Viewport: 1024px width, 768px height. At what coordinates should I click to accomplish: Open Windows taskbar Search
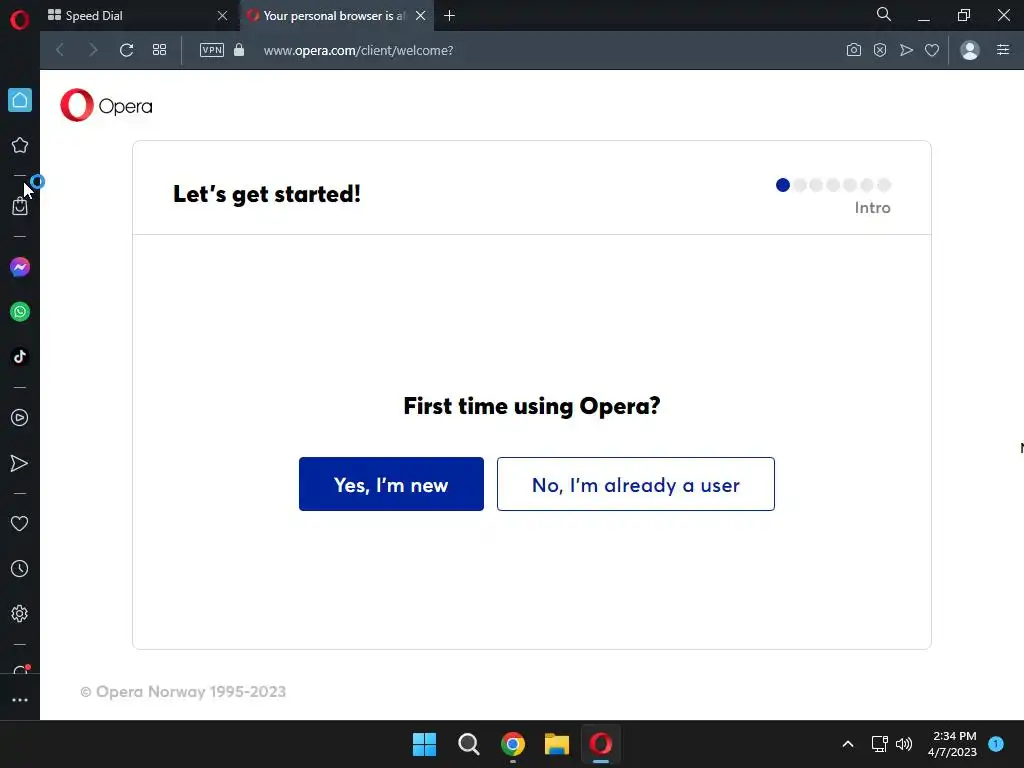[x=469, y=744]
